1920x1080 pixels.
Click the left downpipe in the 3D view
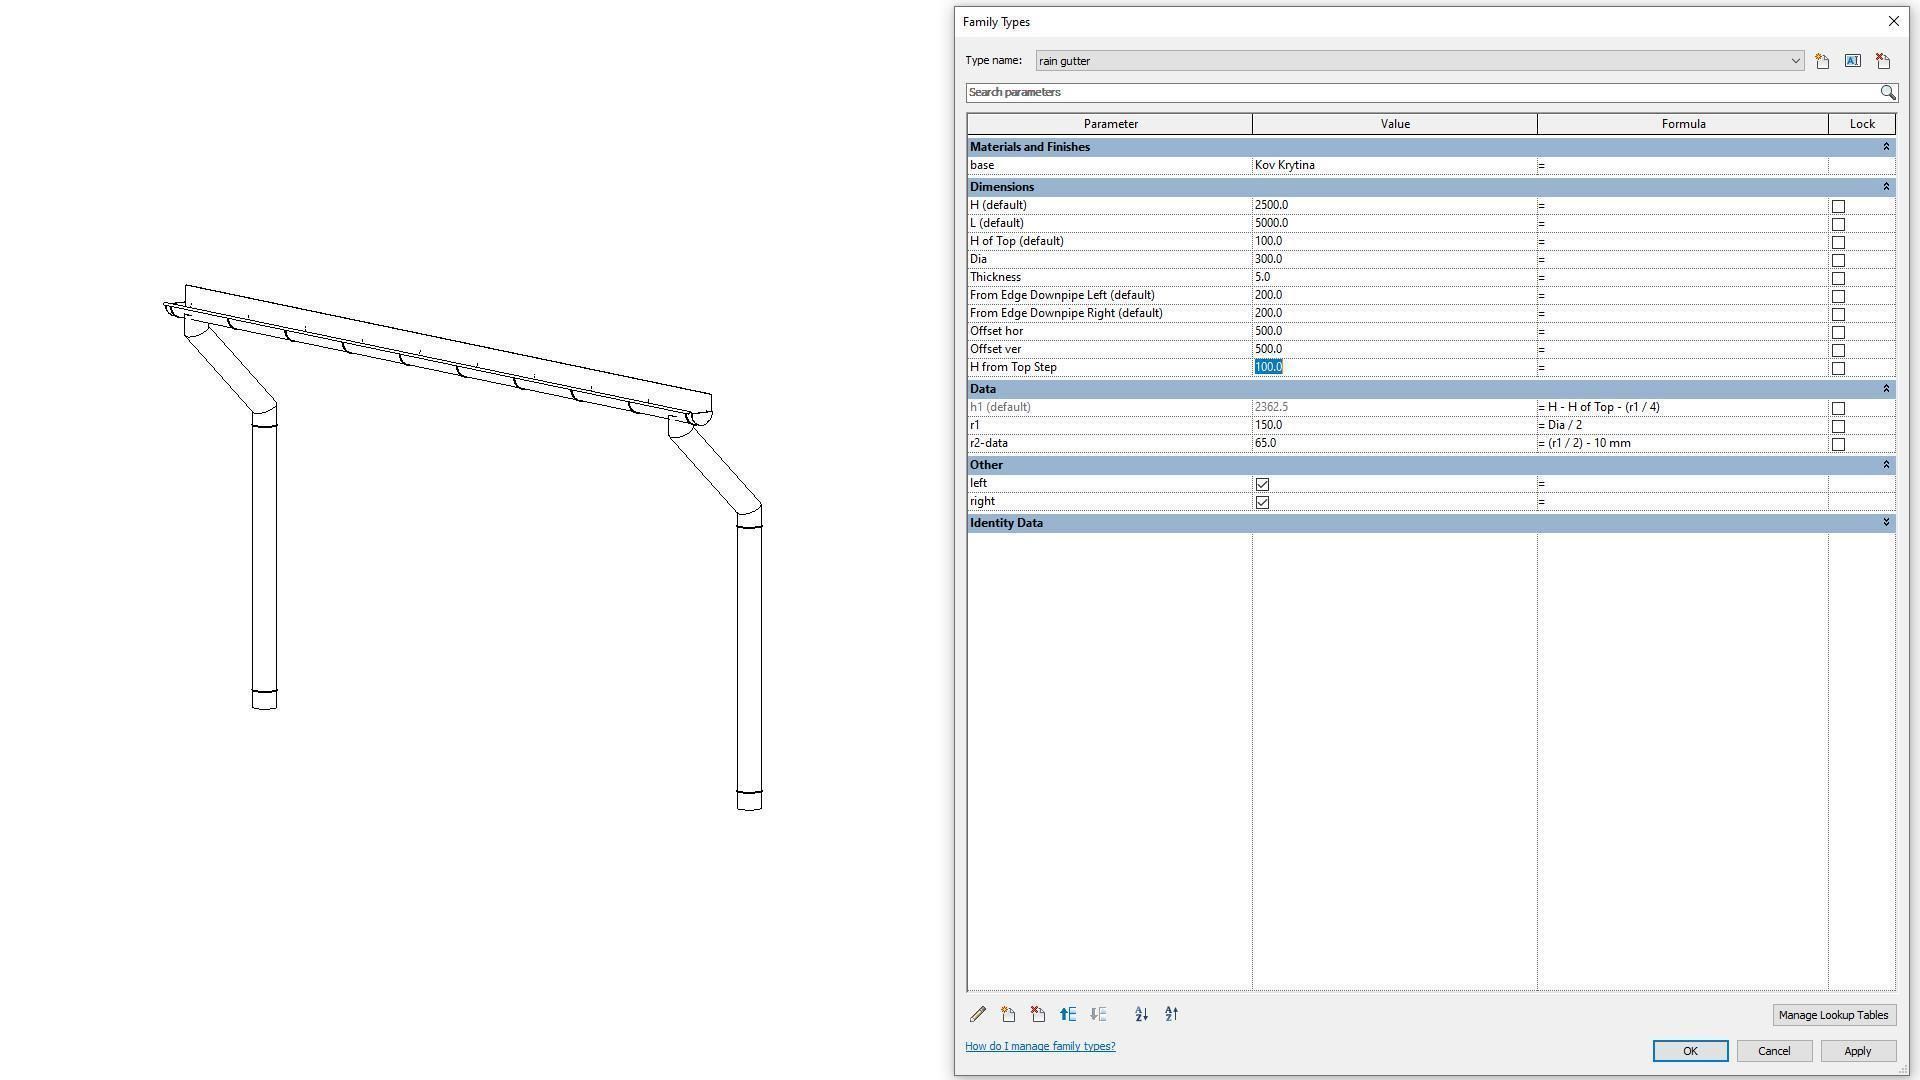pos(264,560)
